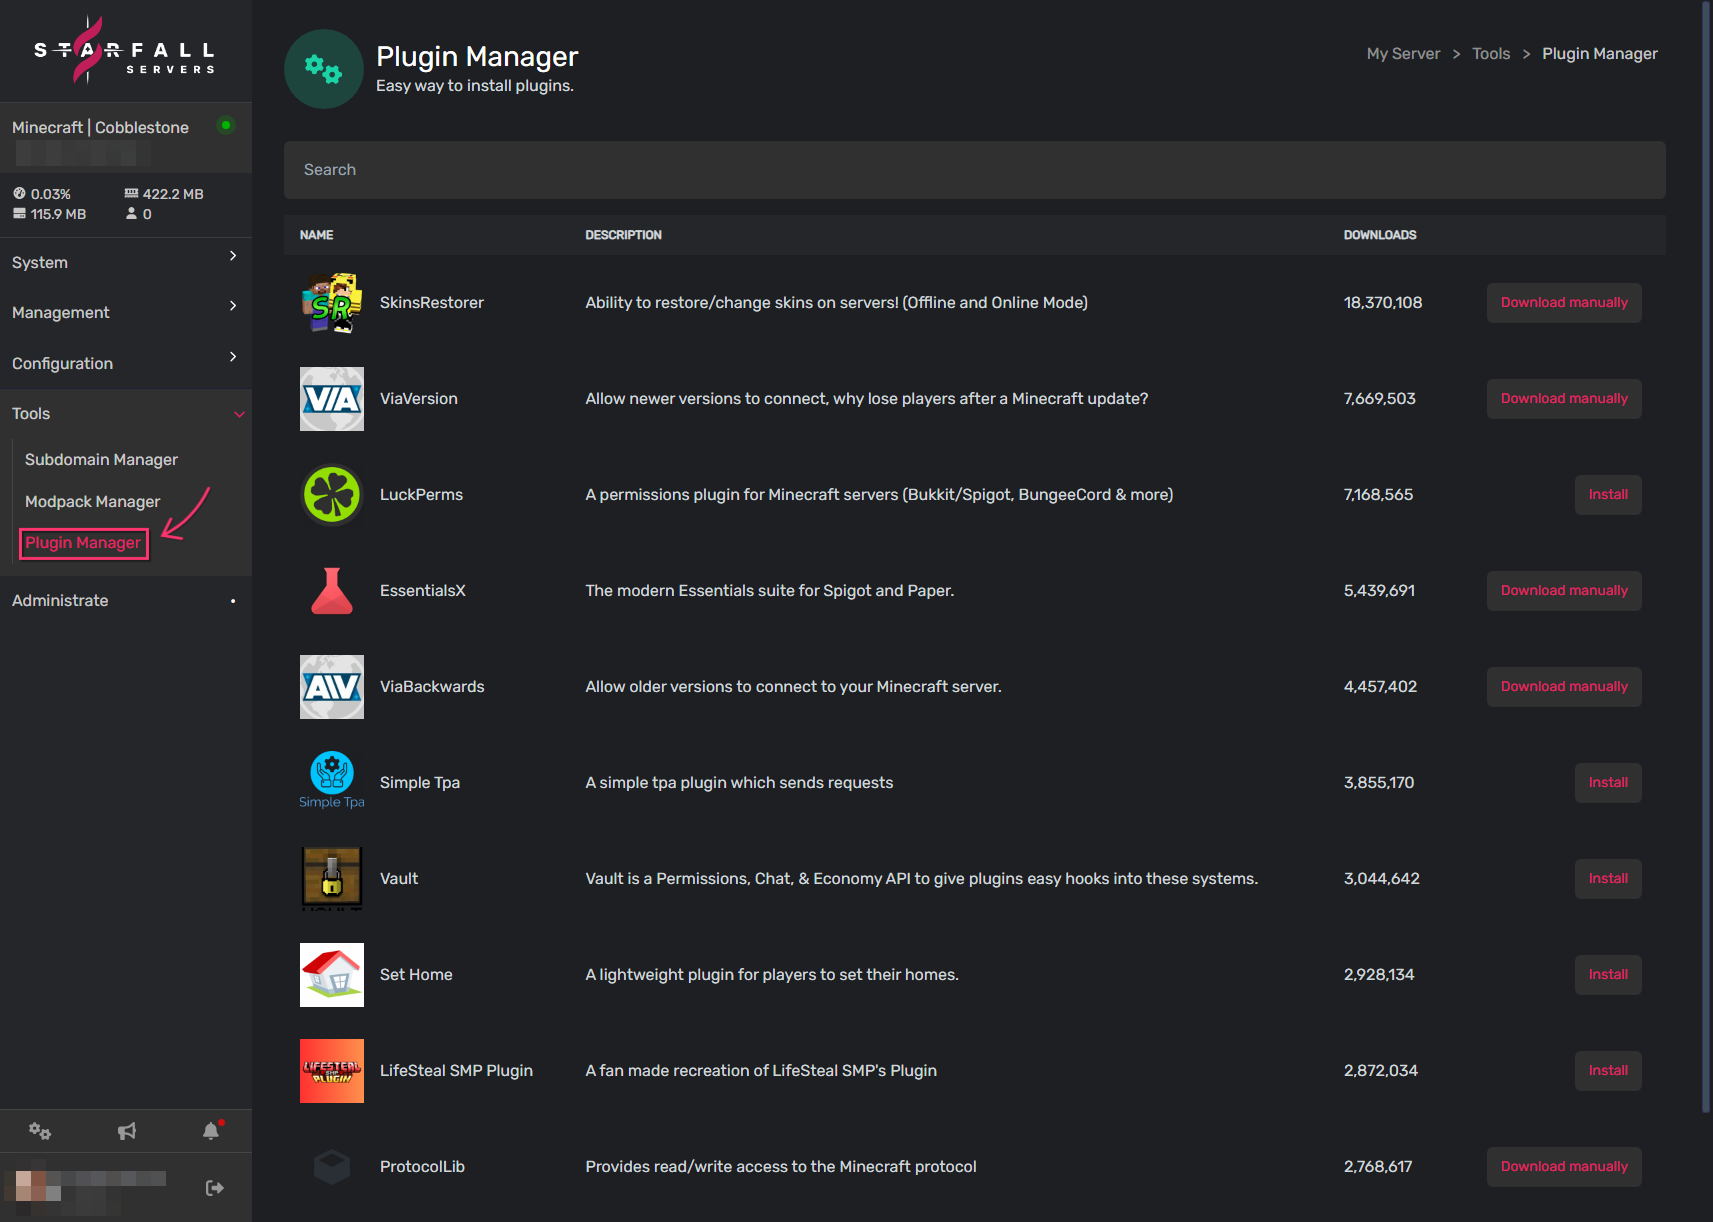Open the Administrate section

[x=125, y=600]
